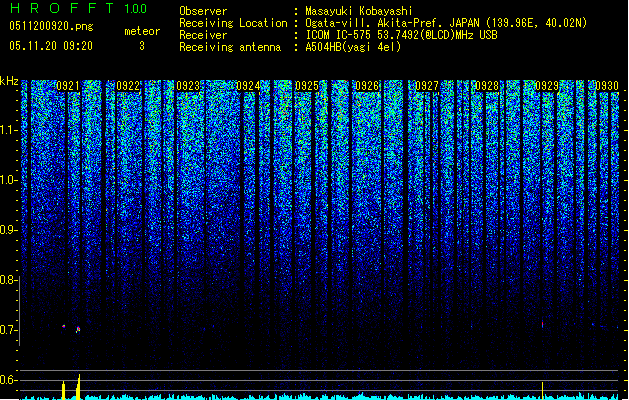Click the 0.9 kHz axis label
The image size is (629, 400).
pyautogui.click(x=8, y=230)
